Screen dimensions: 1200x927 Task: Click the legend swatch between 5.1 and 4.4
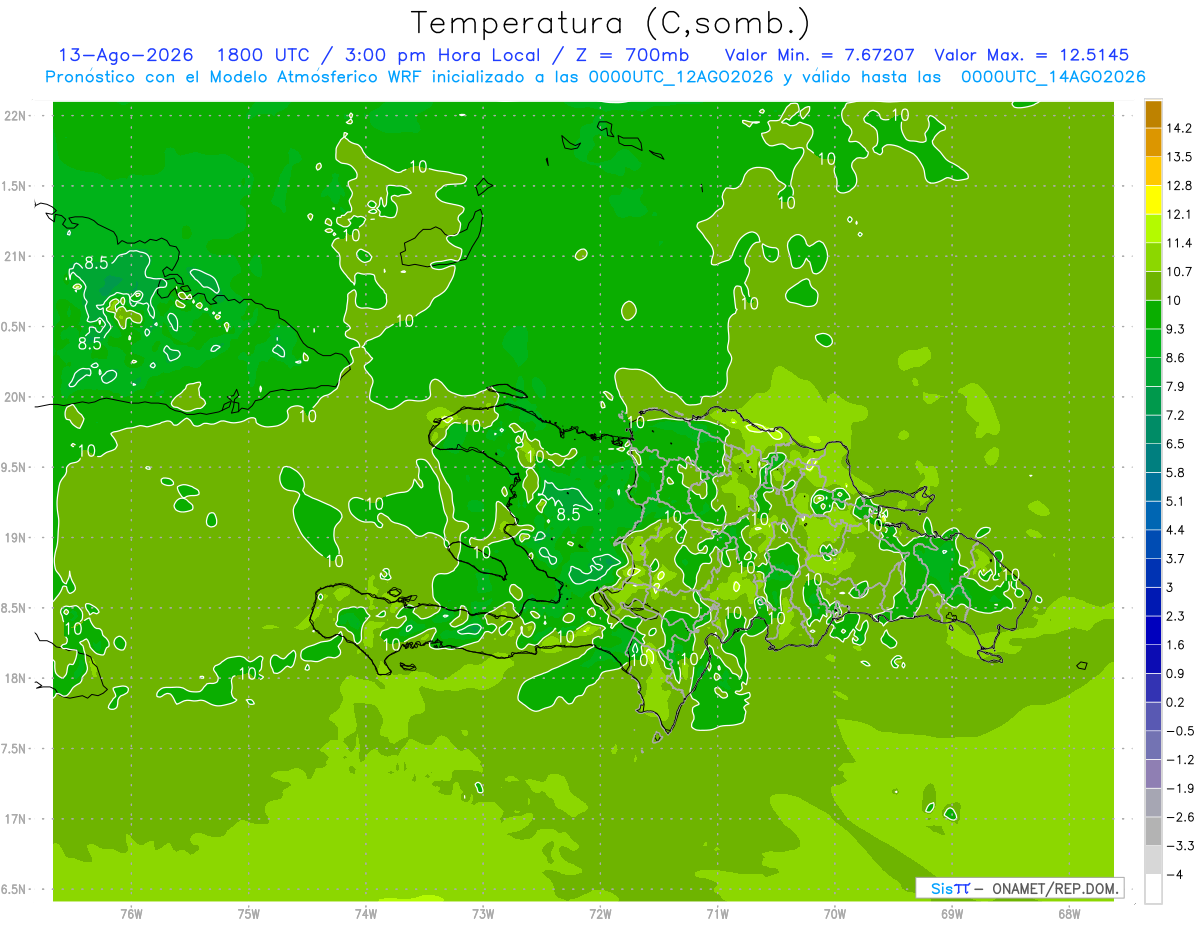[x=1153, y=516]
